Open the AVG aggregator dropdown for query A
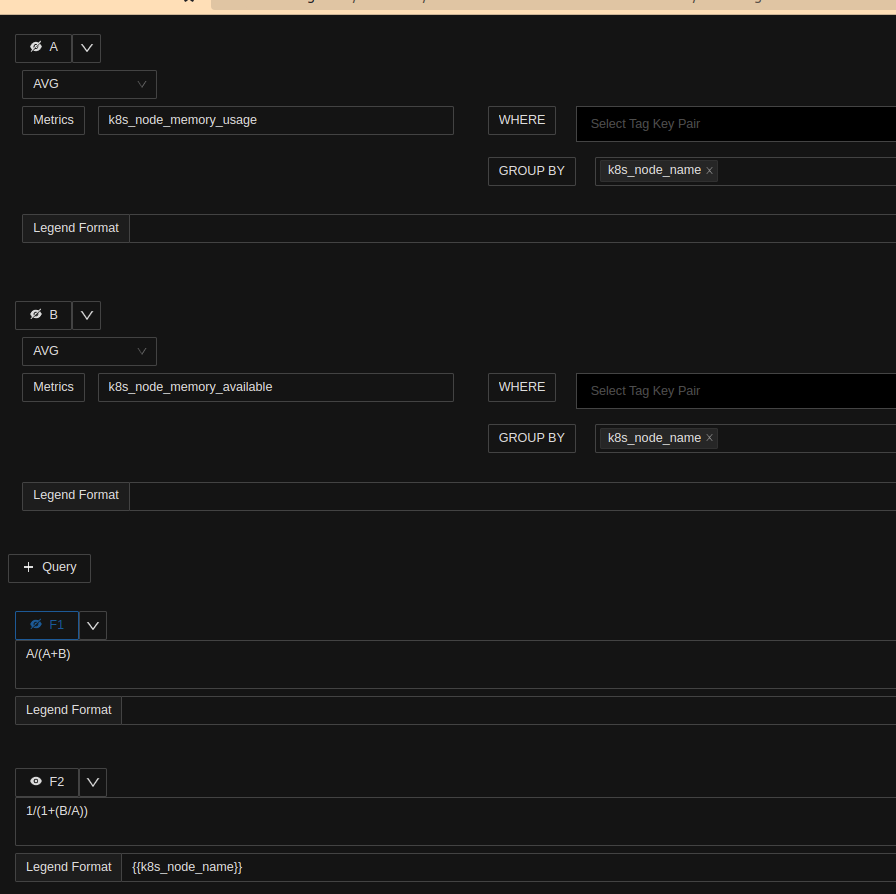 89,84
